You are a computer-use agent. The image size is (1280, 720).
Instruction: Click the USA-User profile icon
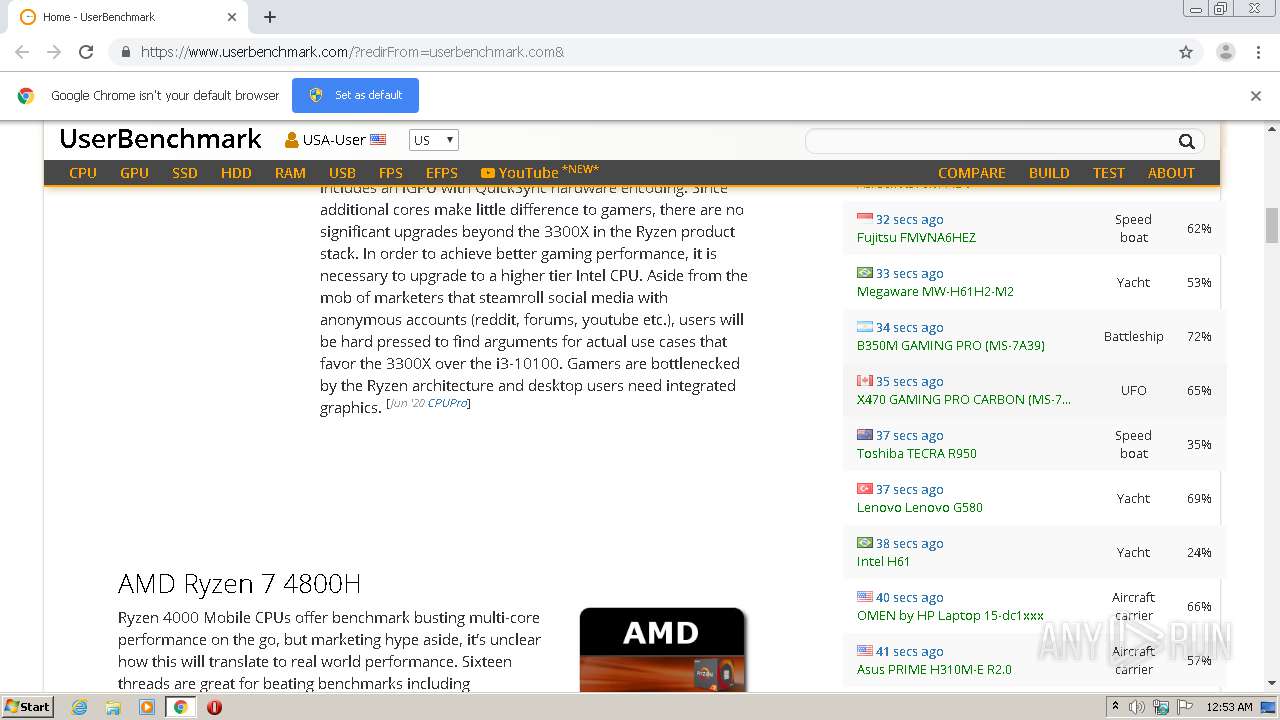coord(291,140)
